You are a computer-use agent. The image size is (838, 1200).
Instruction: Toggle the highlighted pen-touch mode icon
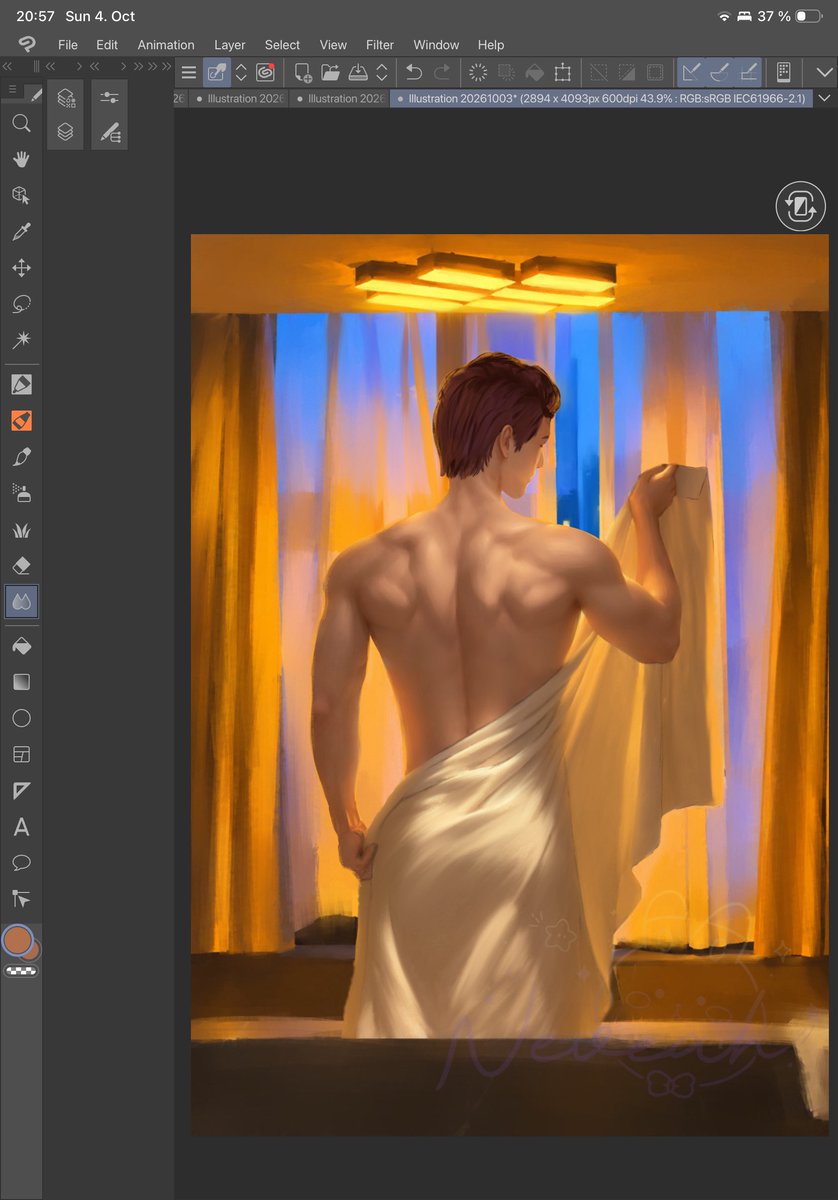[x=217, y=72]
